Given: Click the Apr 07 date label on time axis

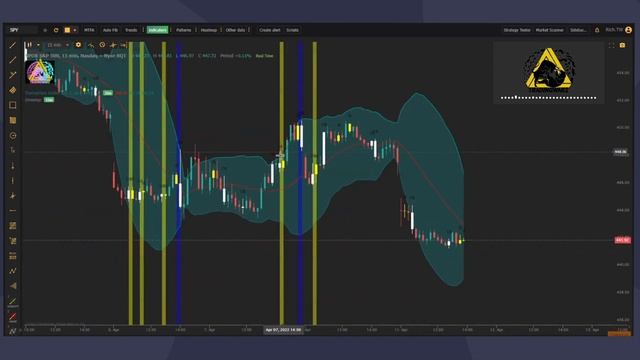Looking at the screenshot, I should click(x=283, y=330).
